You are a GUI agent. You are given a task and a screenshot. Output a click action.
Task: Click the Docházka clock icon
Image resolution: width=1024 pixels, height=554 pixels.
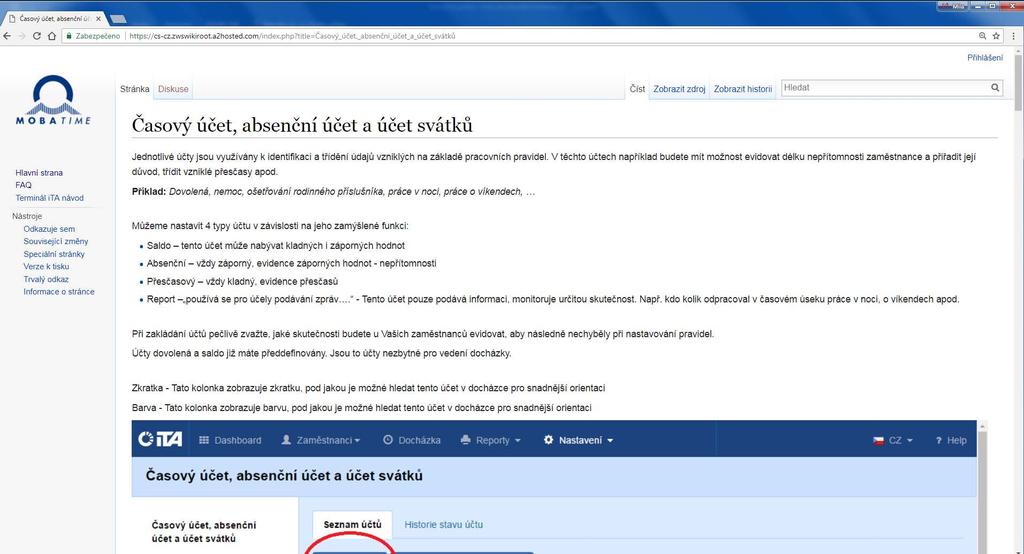pos(387,440)
